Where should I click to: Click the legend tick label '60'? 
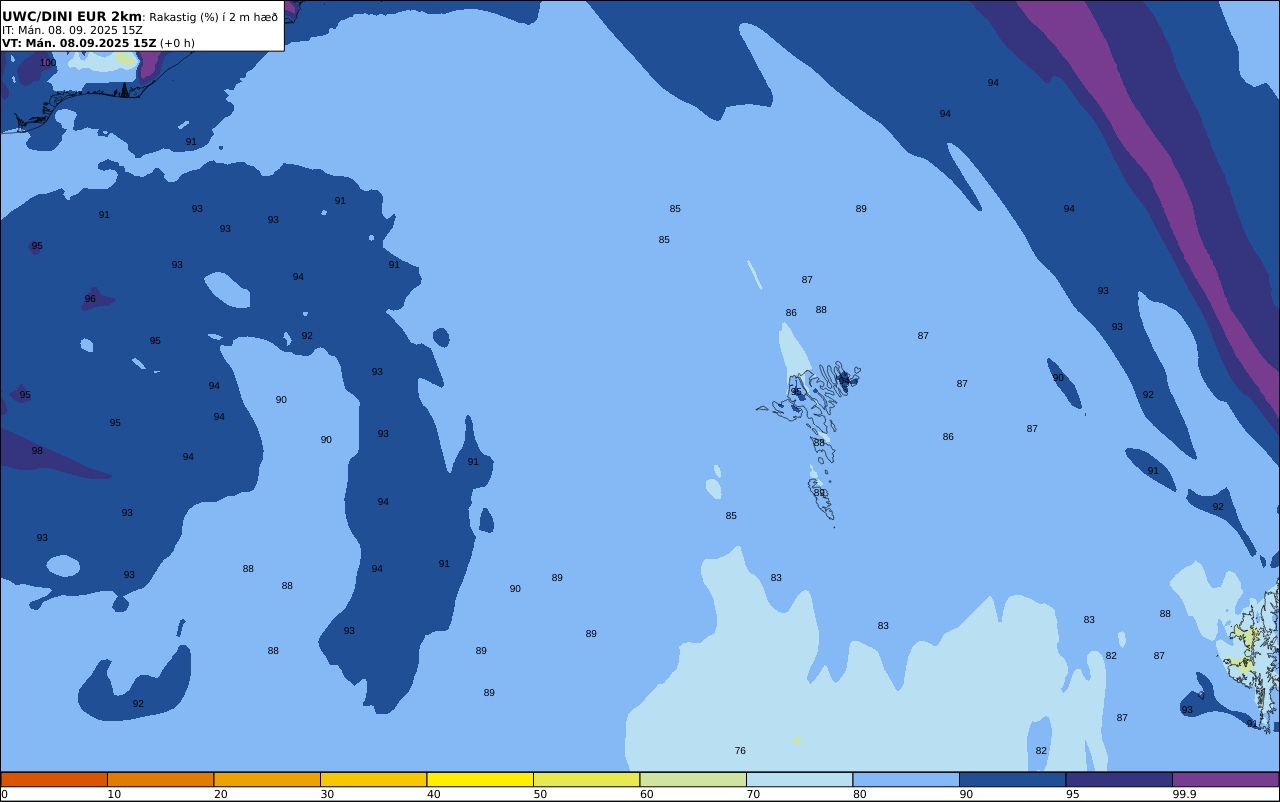tap(646, 794)
